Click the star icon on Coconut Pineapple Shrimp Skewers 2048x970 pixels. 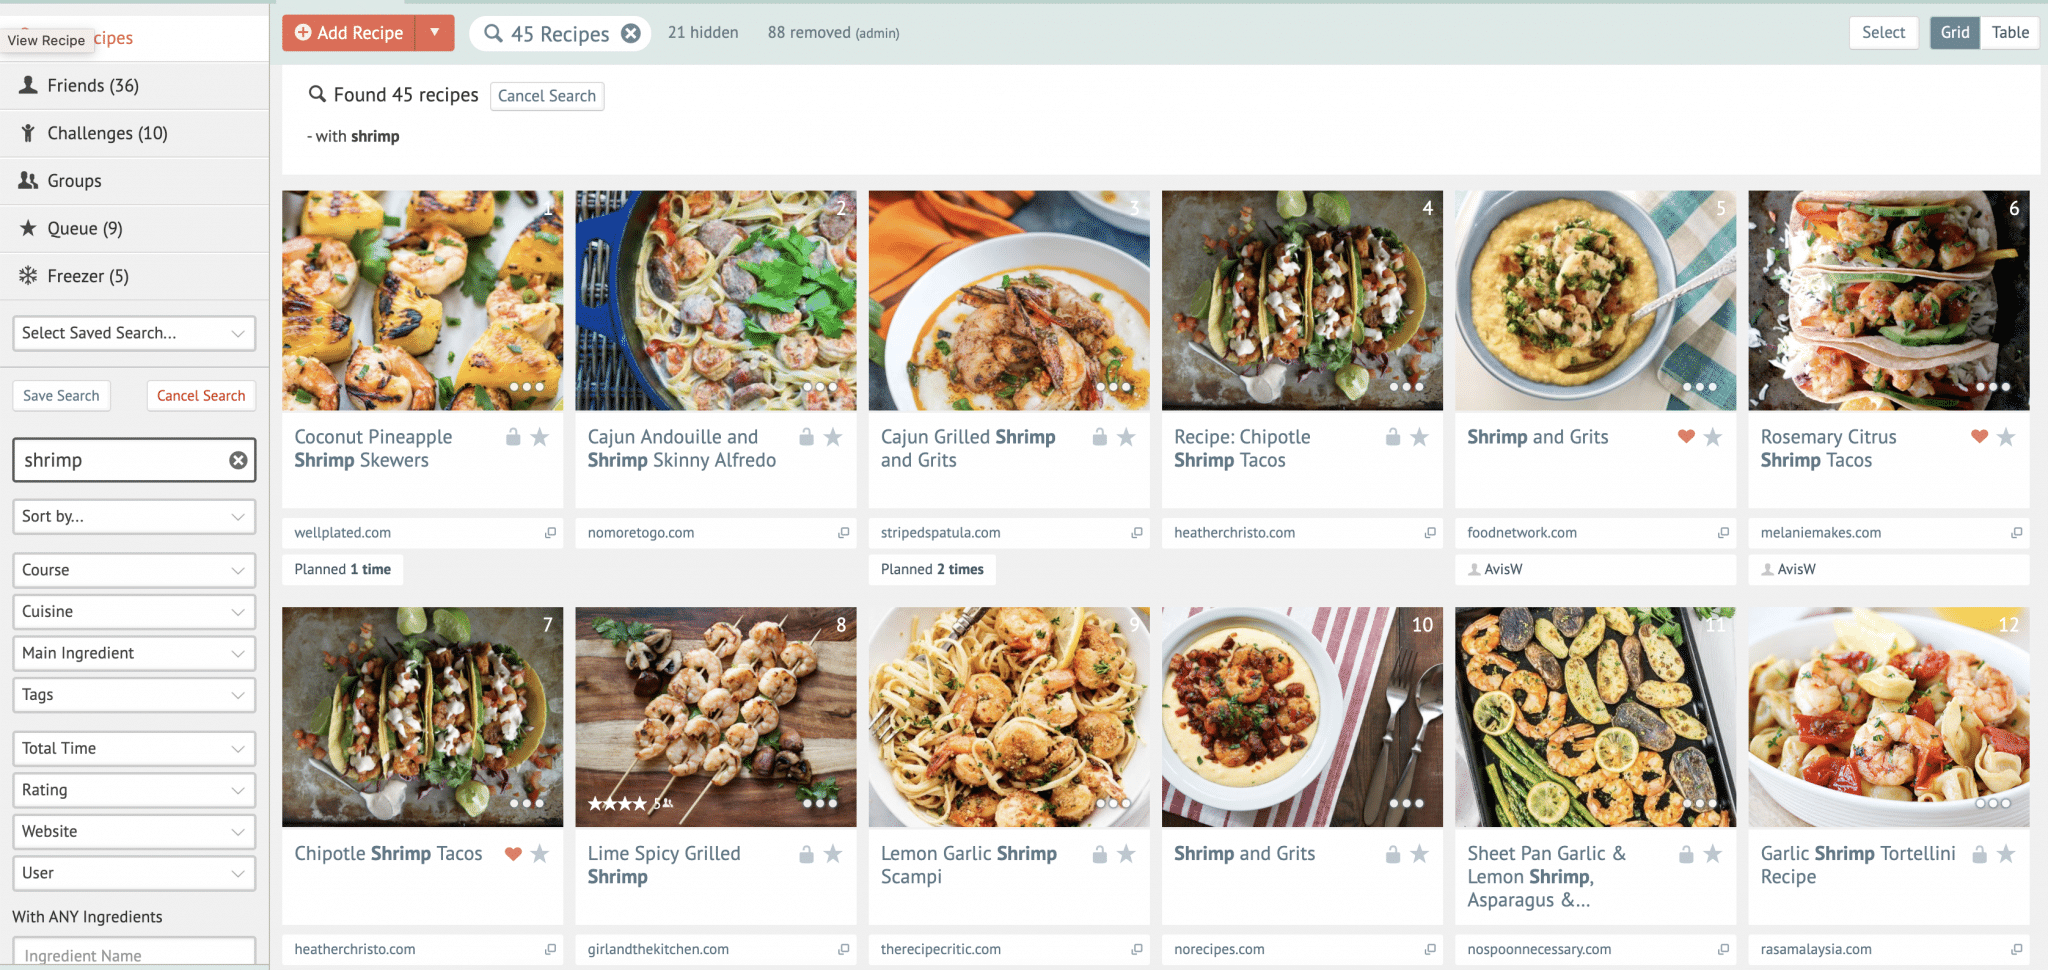click(x=540, y=437)
